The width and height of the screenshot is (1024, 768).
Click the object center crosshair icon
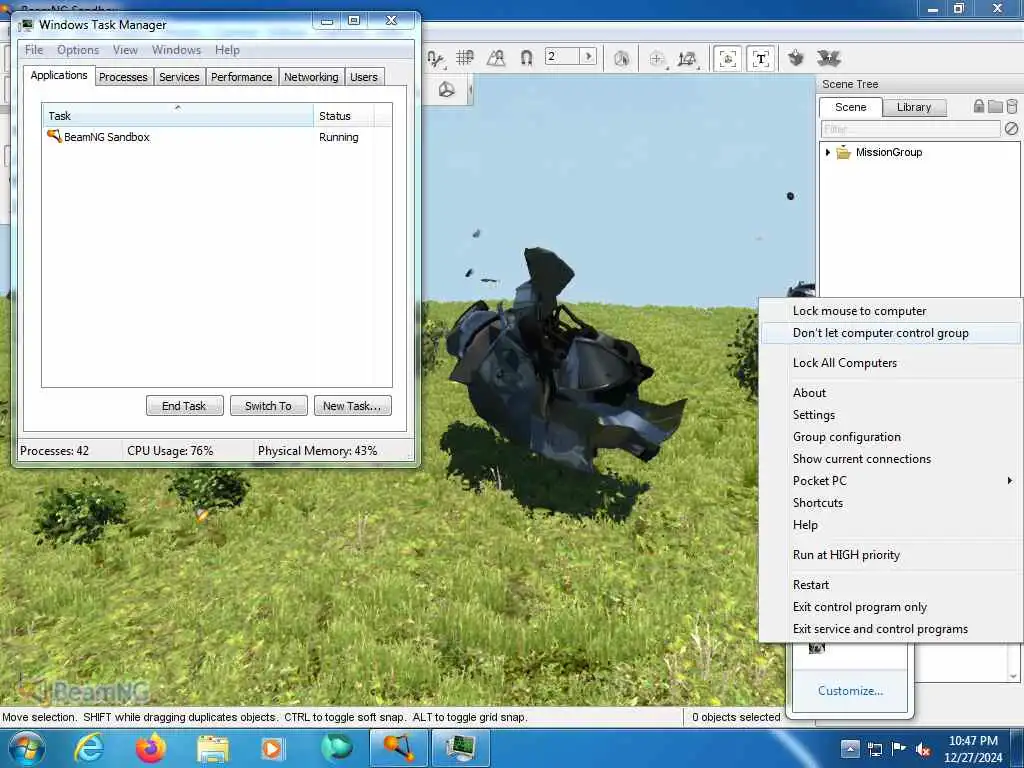(x=656, y=59)
